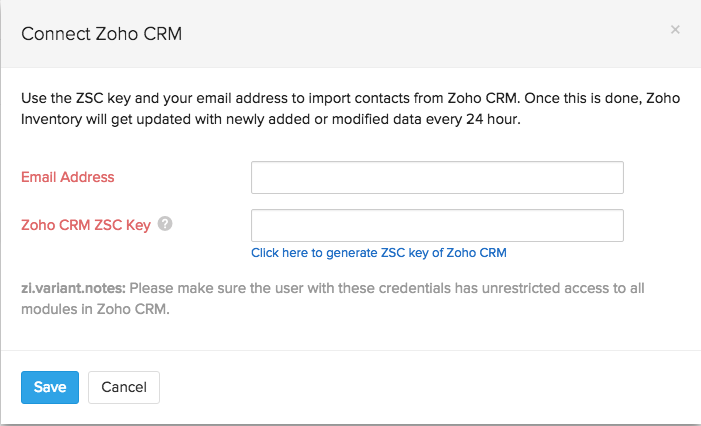
Task: Save the Zoho CRM connection
Action: tap(50, 387)
